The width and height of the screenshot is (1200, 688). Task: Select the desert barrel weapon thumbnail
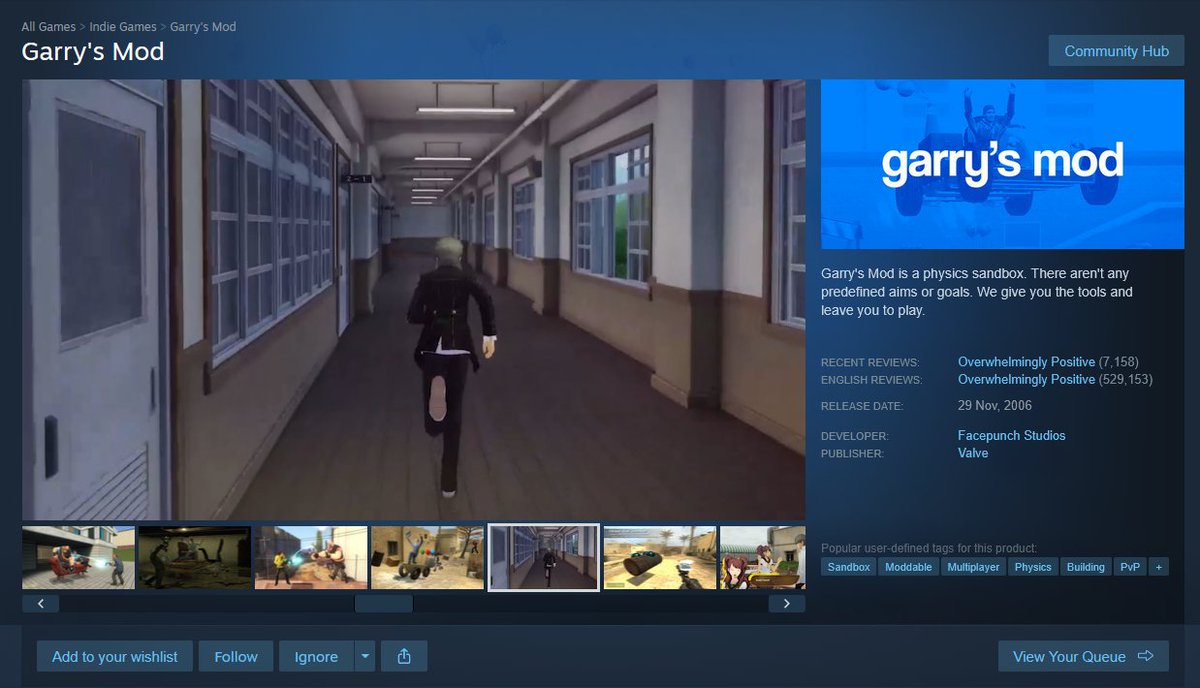tap(660, 557)
